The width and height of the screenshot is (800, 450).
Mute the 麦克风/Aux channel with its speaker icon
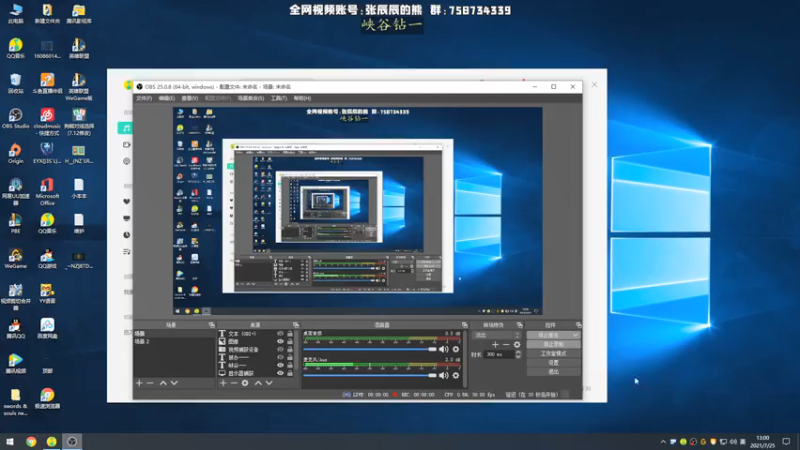click(x=443, y=376)
